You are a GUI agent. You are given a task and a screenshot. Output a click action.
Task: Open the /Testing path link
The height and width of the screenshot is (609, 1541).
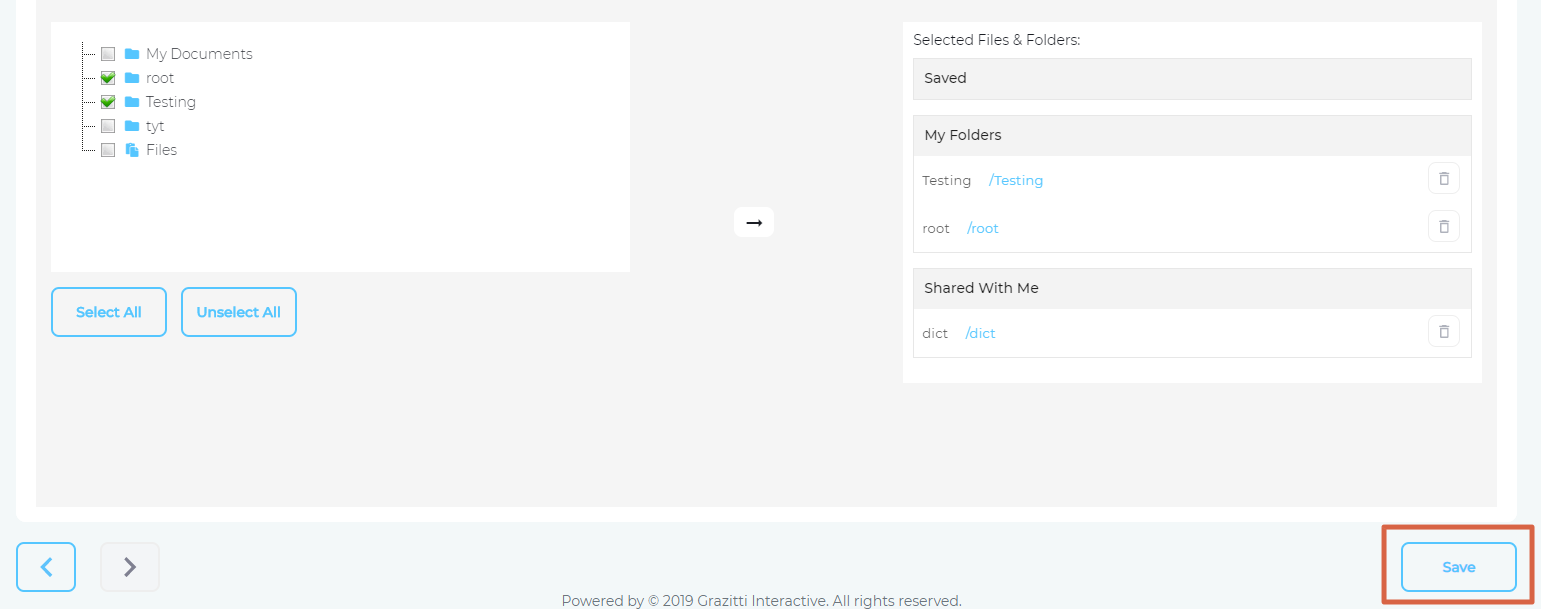click(x=1016, y=181)
